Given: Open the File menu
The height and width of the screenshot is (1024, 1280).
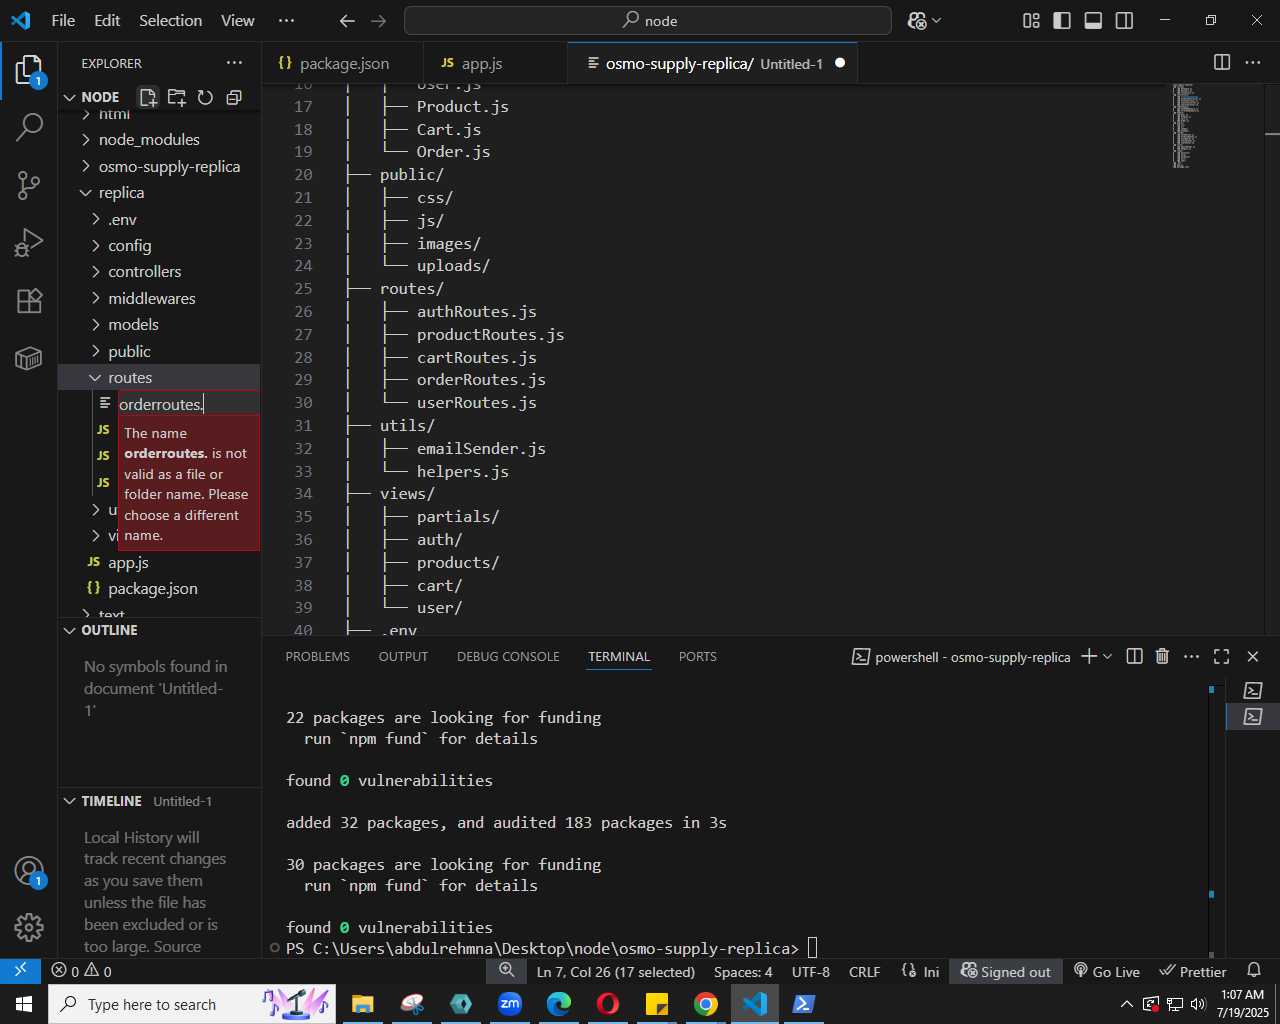Looking at the screenshot, I should 63,20.
